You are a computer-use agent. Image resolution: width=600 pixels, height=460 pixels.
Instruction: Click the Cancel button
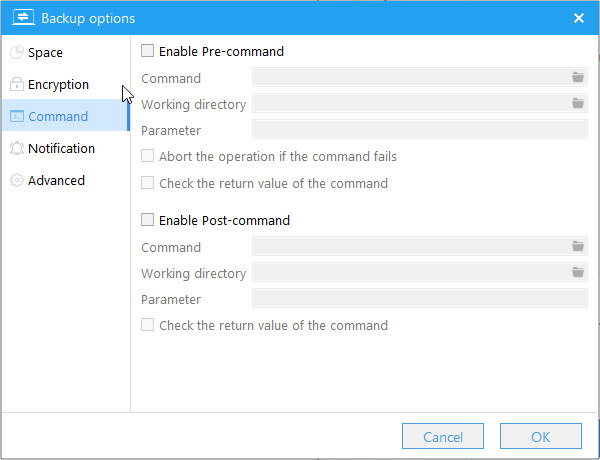point(442,437)
